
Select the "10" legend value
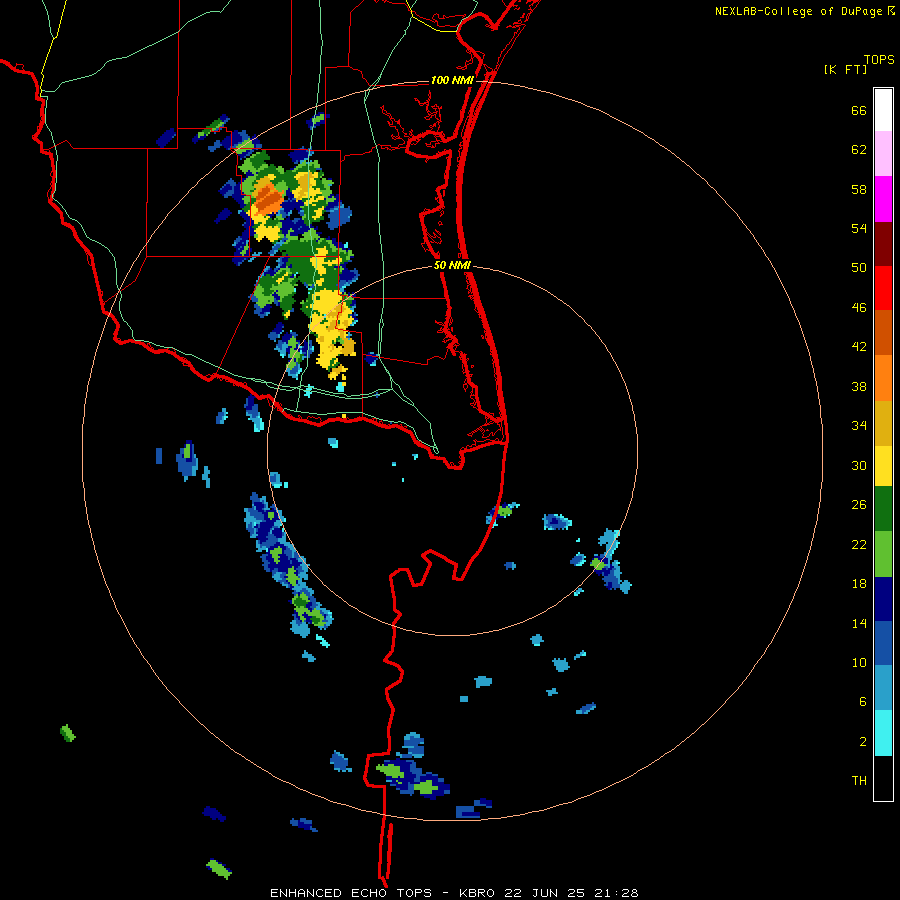click(859, 662)
